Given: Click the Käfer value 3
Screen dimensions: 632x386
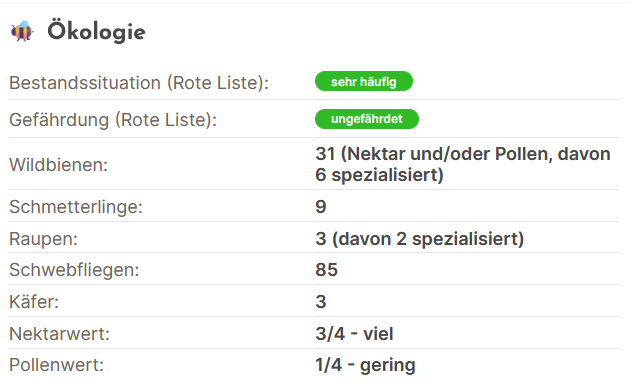Looking at the screenshot, I should (x=321, y=302).
